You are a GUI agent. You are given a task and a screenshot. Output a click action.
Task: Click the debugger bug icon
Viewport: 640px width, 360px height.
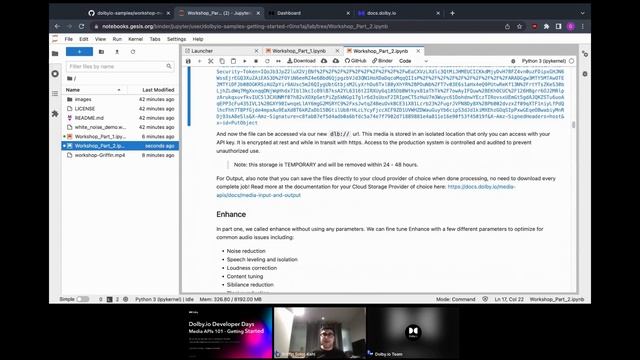coord(513,61)
